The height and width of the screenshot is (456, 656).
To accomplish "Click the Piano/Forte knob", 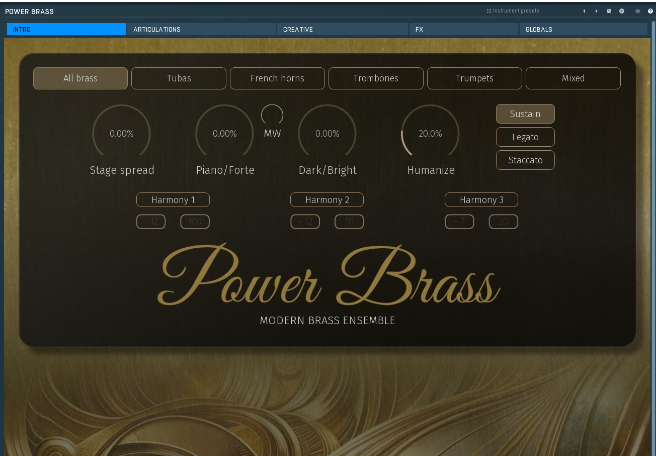I will [225, 133].
